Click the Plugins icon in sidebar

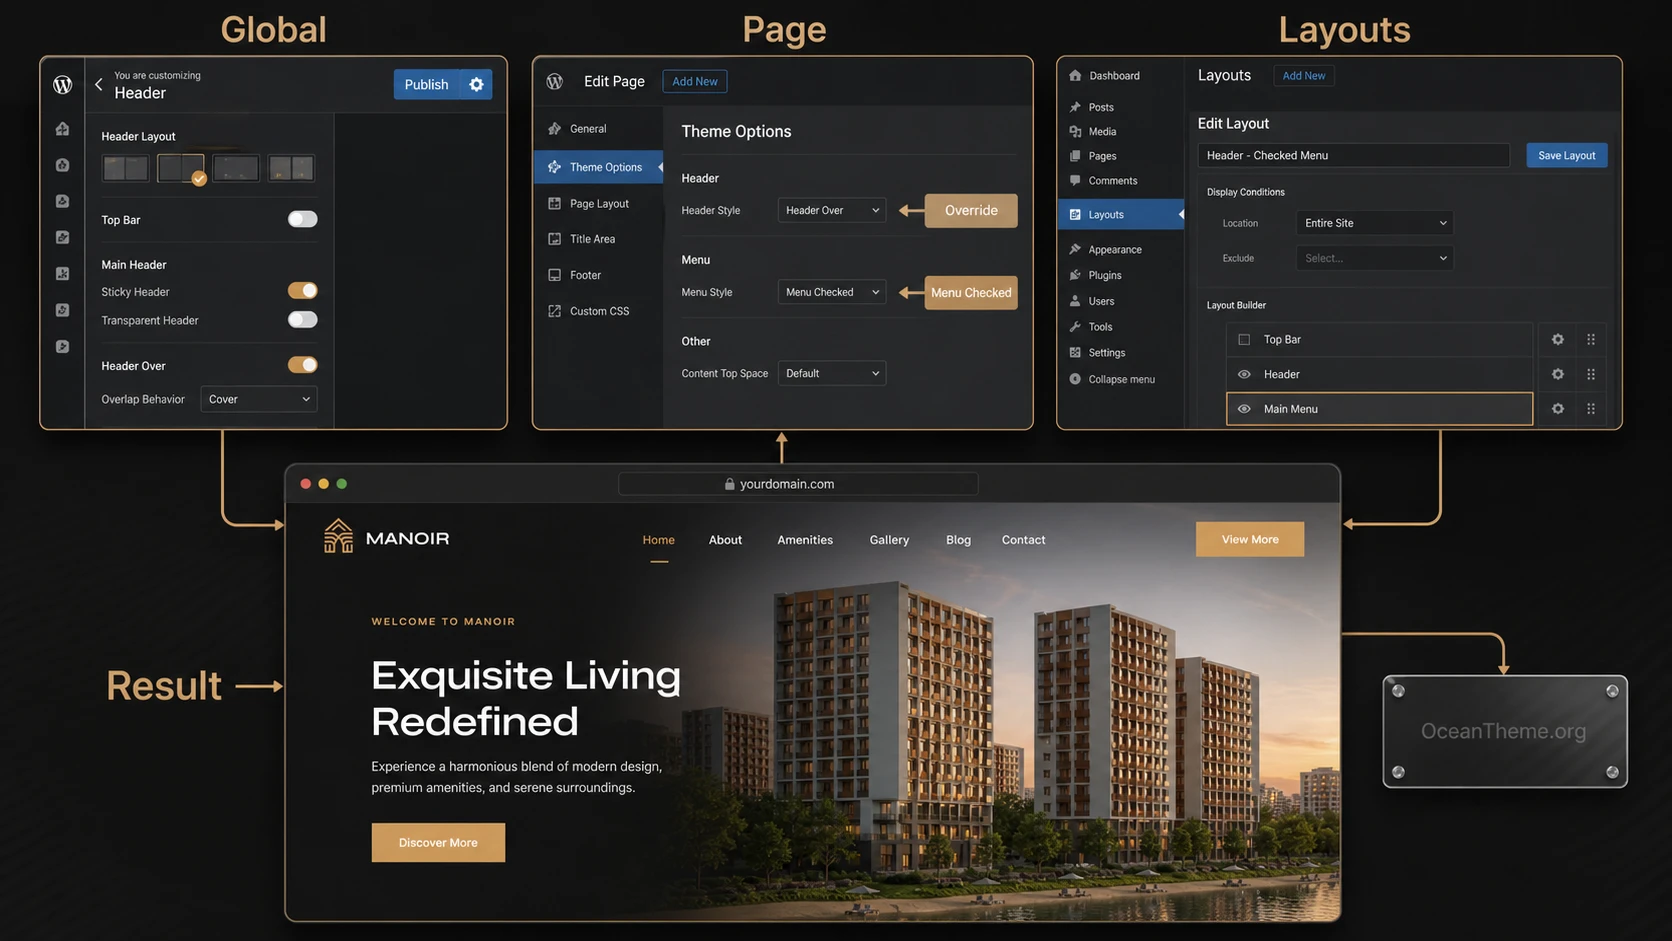[1075, 275]
